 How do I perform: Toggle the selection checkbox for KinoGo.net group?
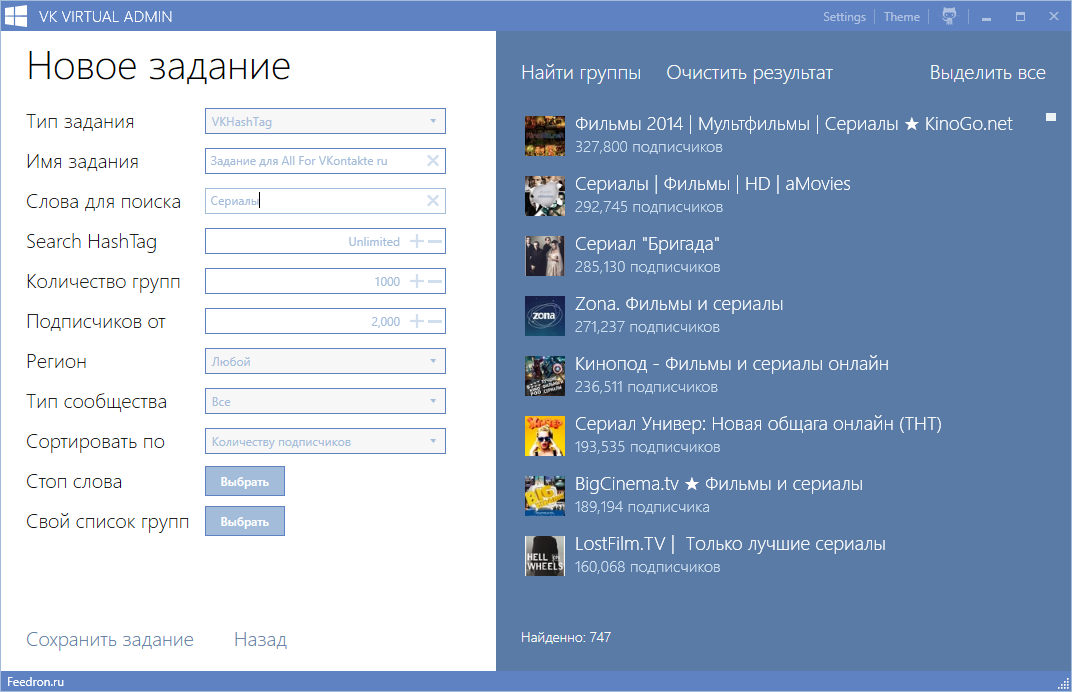1051,117
